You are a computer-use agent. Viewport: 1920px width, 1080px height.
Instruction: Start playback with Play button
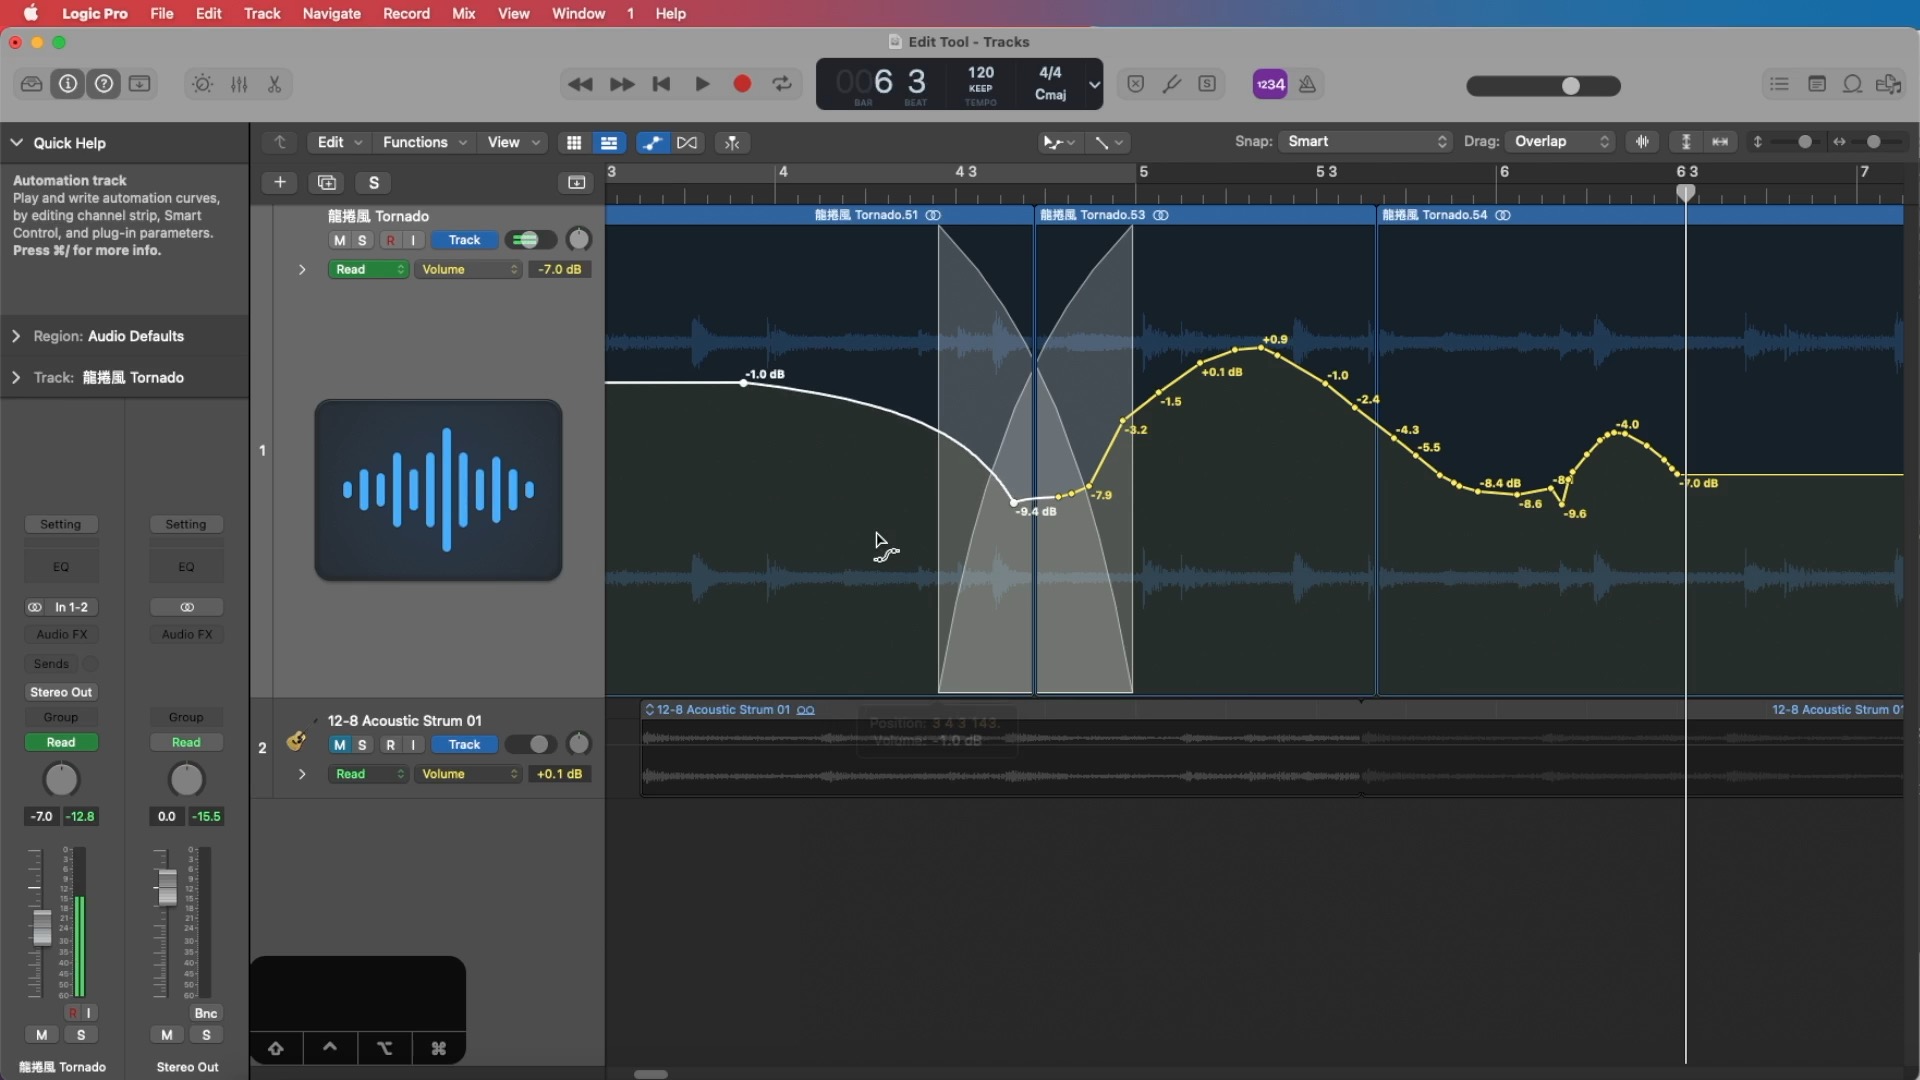702,84
